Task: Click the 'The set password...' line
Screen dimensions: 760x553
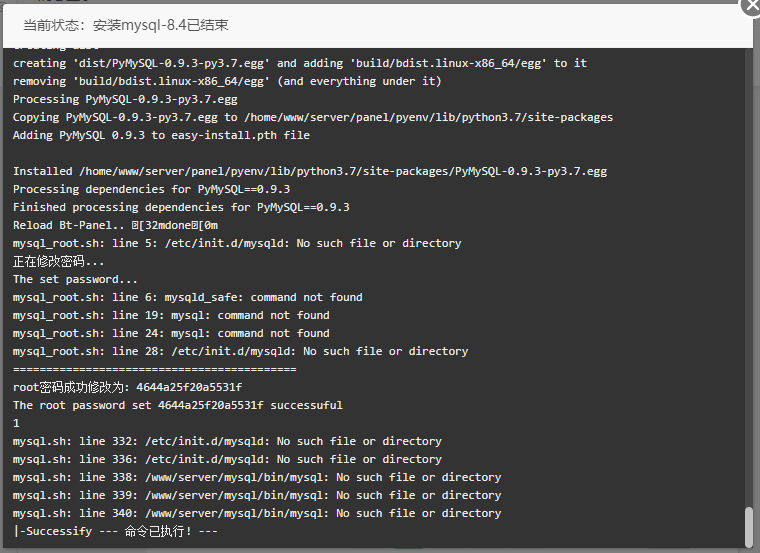Action: coord(75,280)
